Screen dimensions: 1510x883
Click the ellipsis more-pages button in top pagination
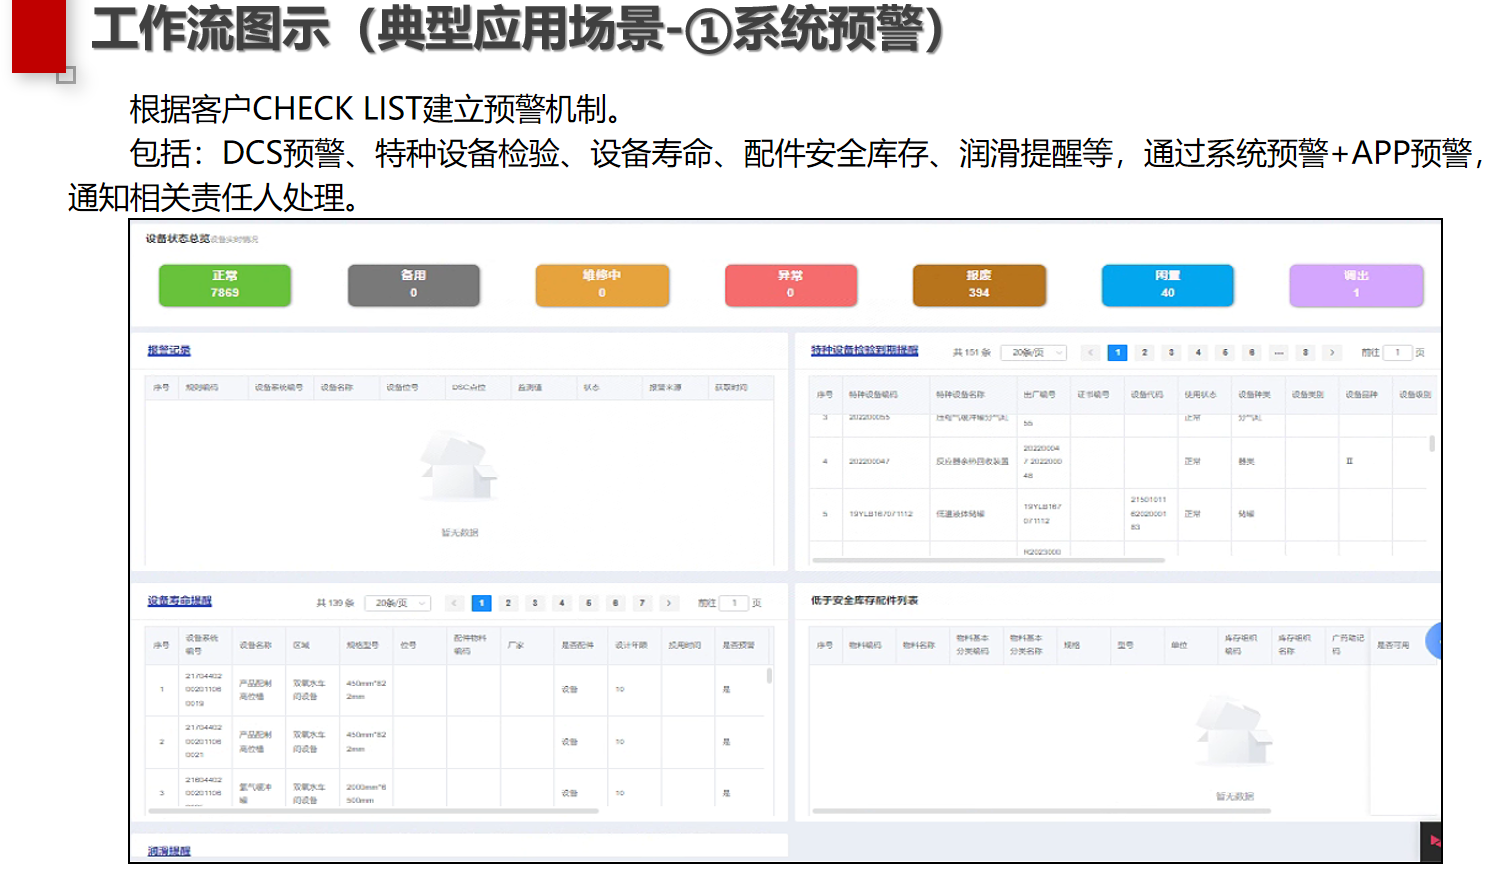click(x=1279, y=353)
